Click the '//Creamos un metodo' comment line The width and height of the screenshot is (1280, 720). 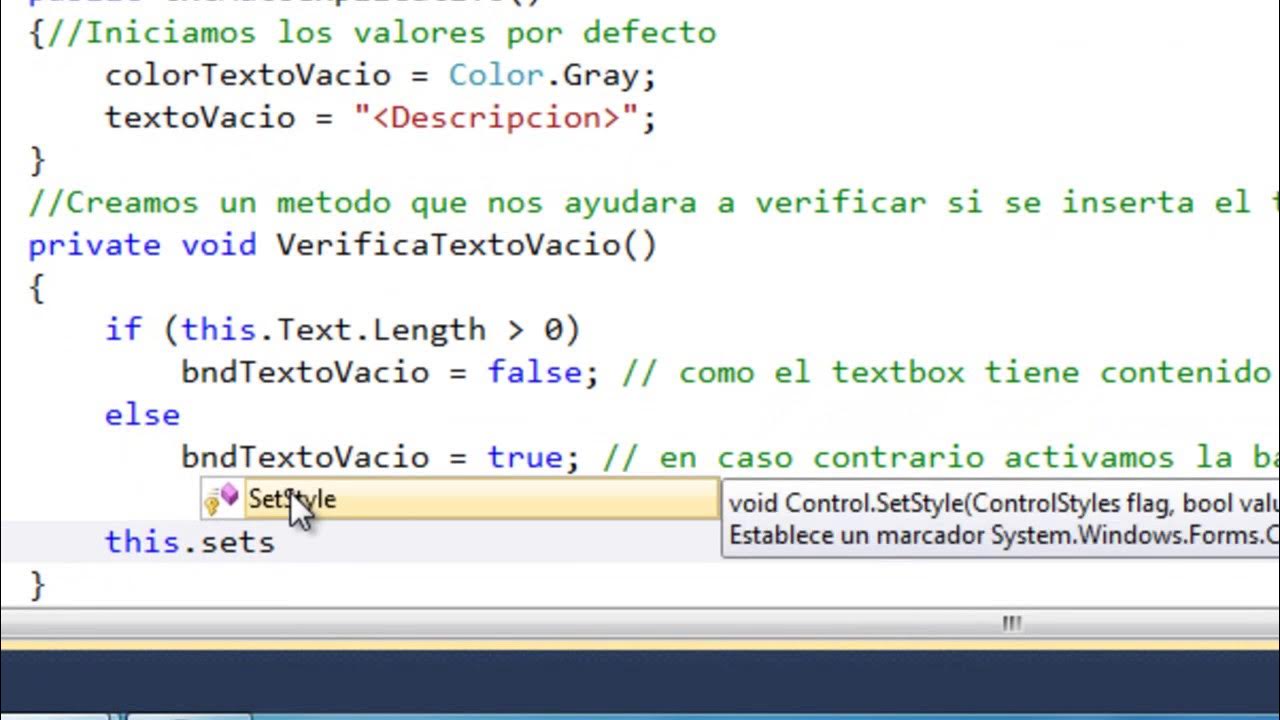tap(654, 203)
